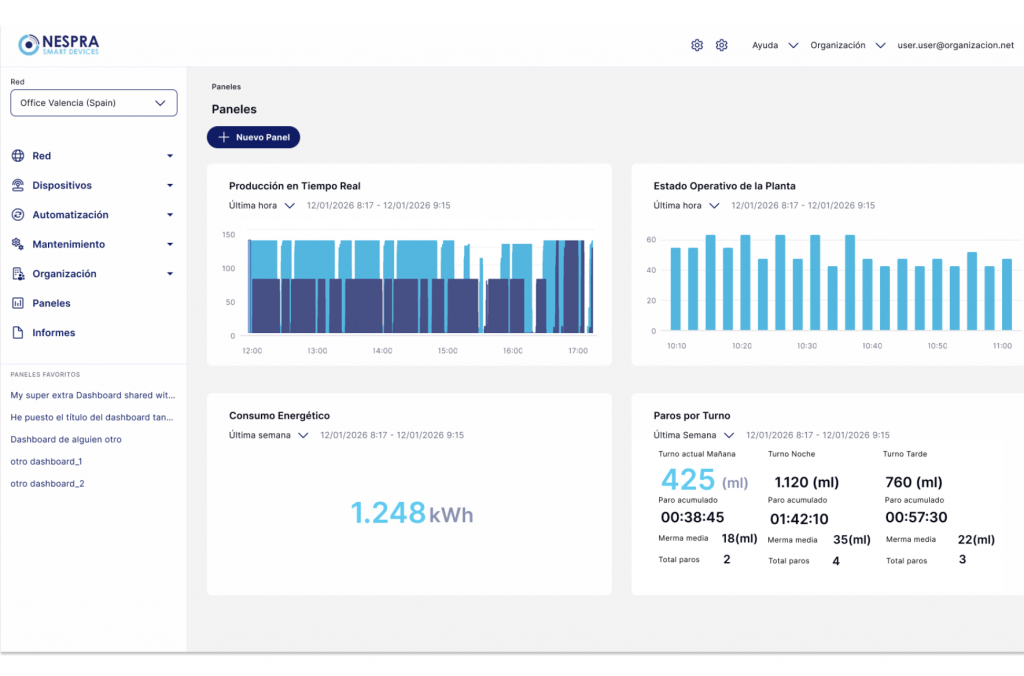Click user.user@organizacion.net account label
The height and width of the screenshot is (676, 1024).
pos(955,45)
